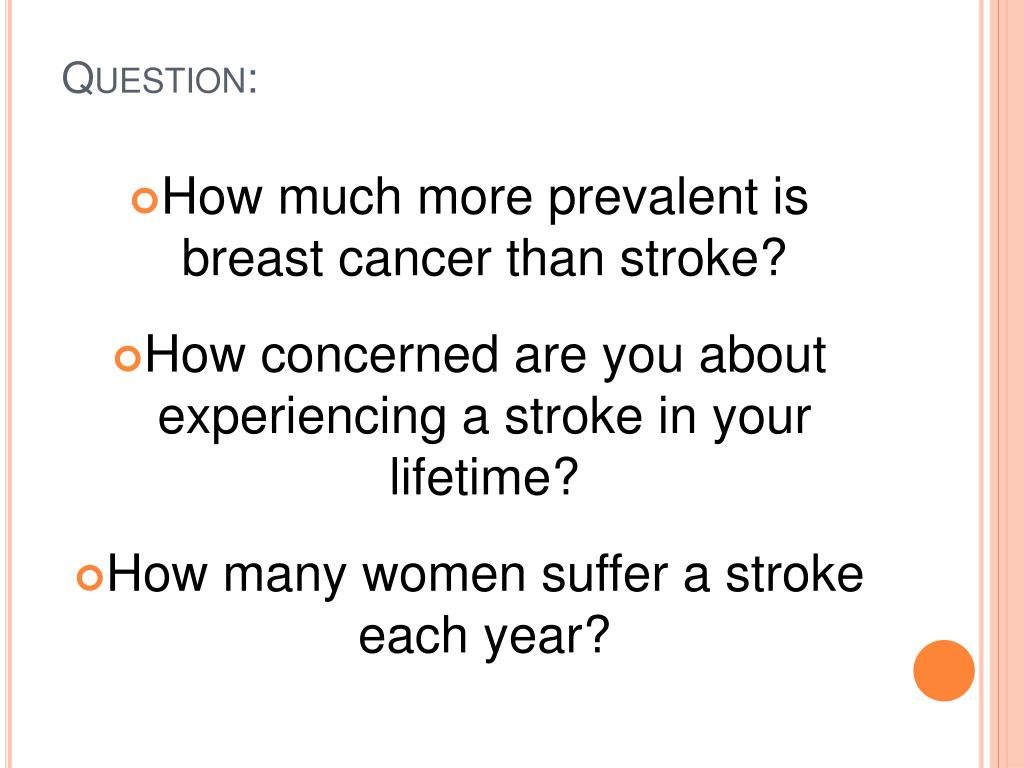Click the large solid orange circle
This screenshot has height=768, width=1024.
pos(944,670)
